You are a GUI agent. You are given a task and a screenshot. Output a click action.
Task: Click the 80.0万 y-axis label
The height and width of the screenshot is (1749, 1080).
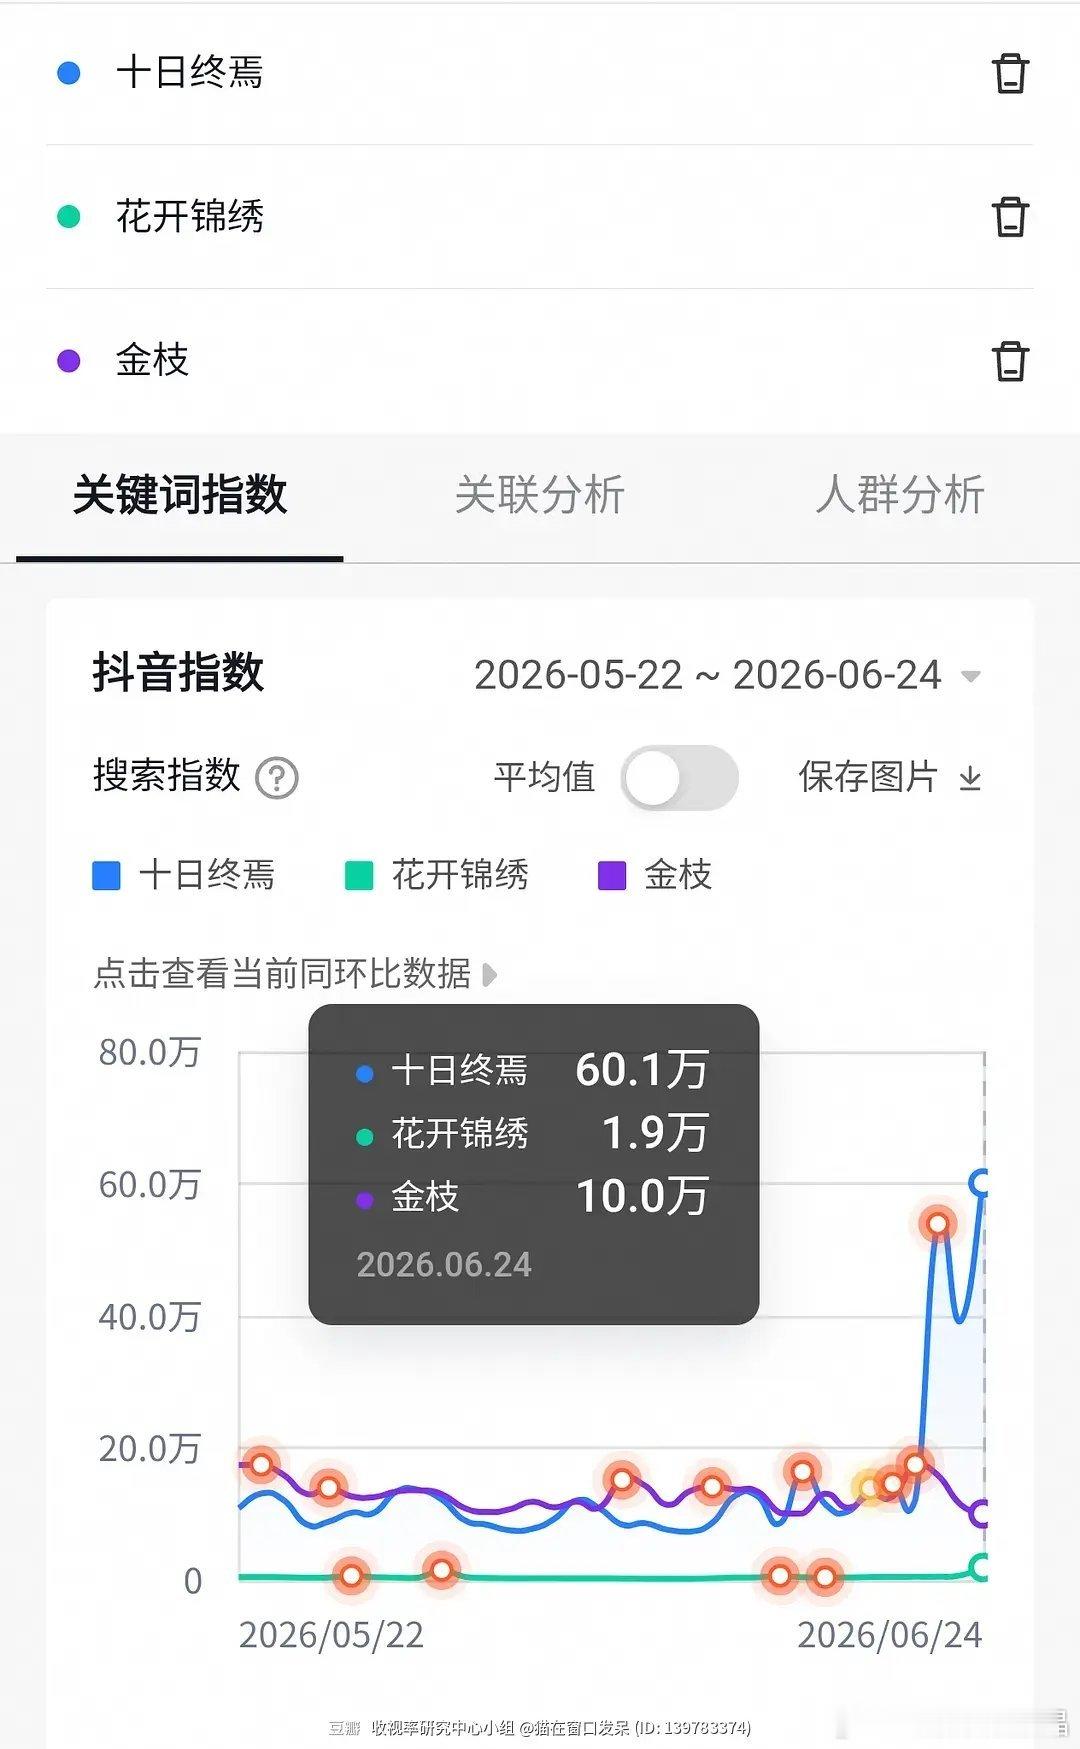[x=149, y=1052]
